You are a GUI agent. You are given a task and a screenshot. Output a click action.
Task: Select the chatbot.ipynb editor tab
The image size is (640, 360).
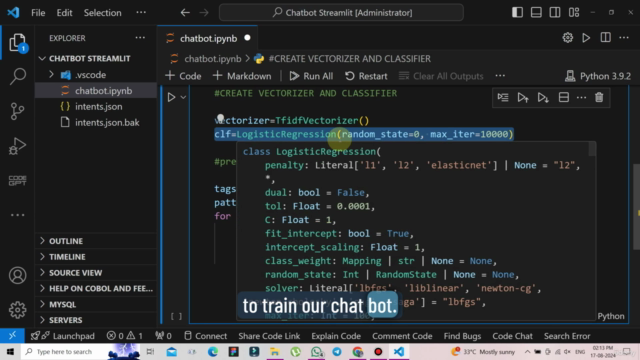click(207, 38)
